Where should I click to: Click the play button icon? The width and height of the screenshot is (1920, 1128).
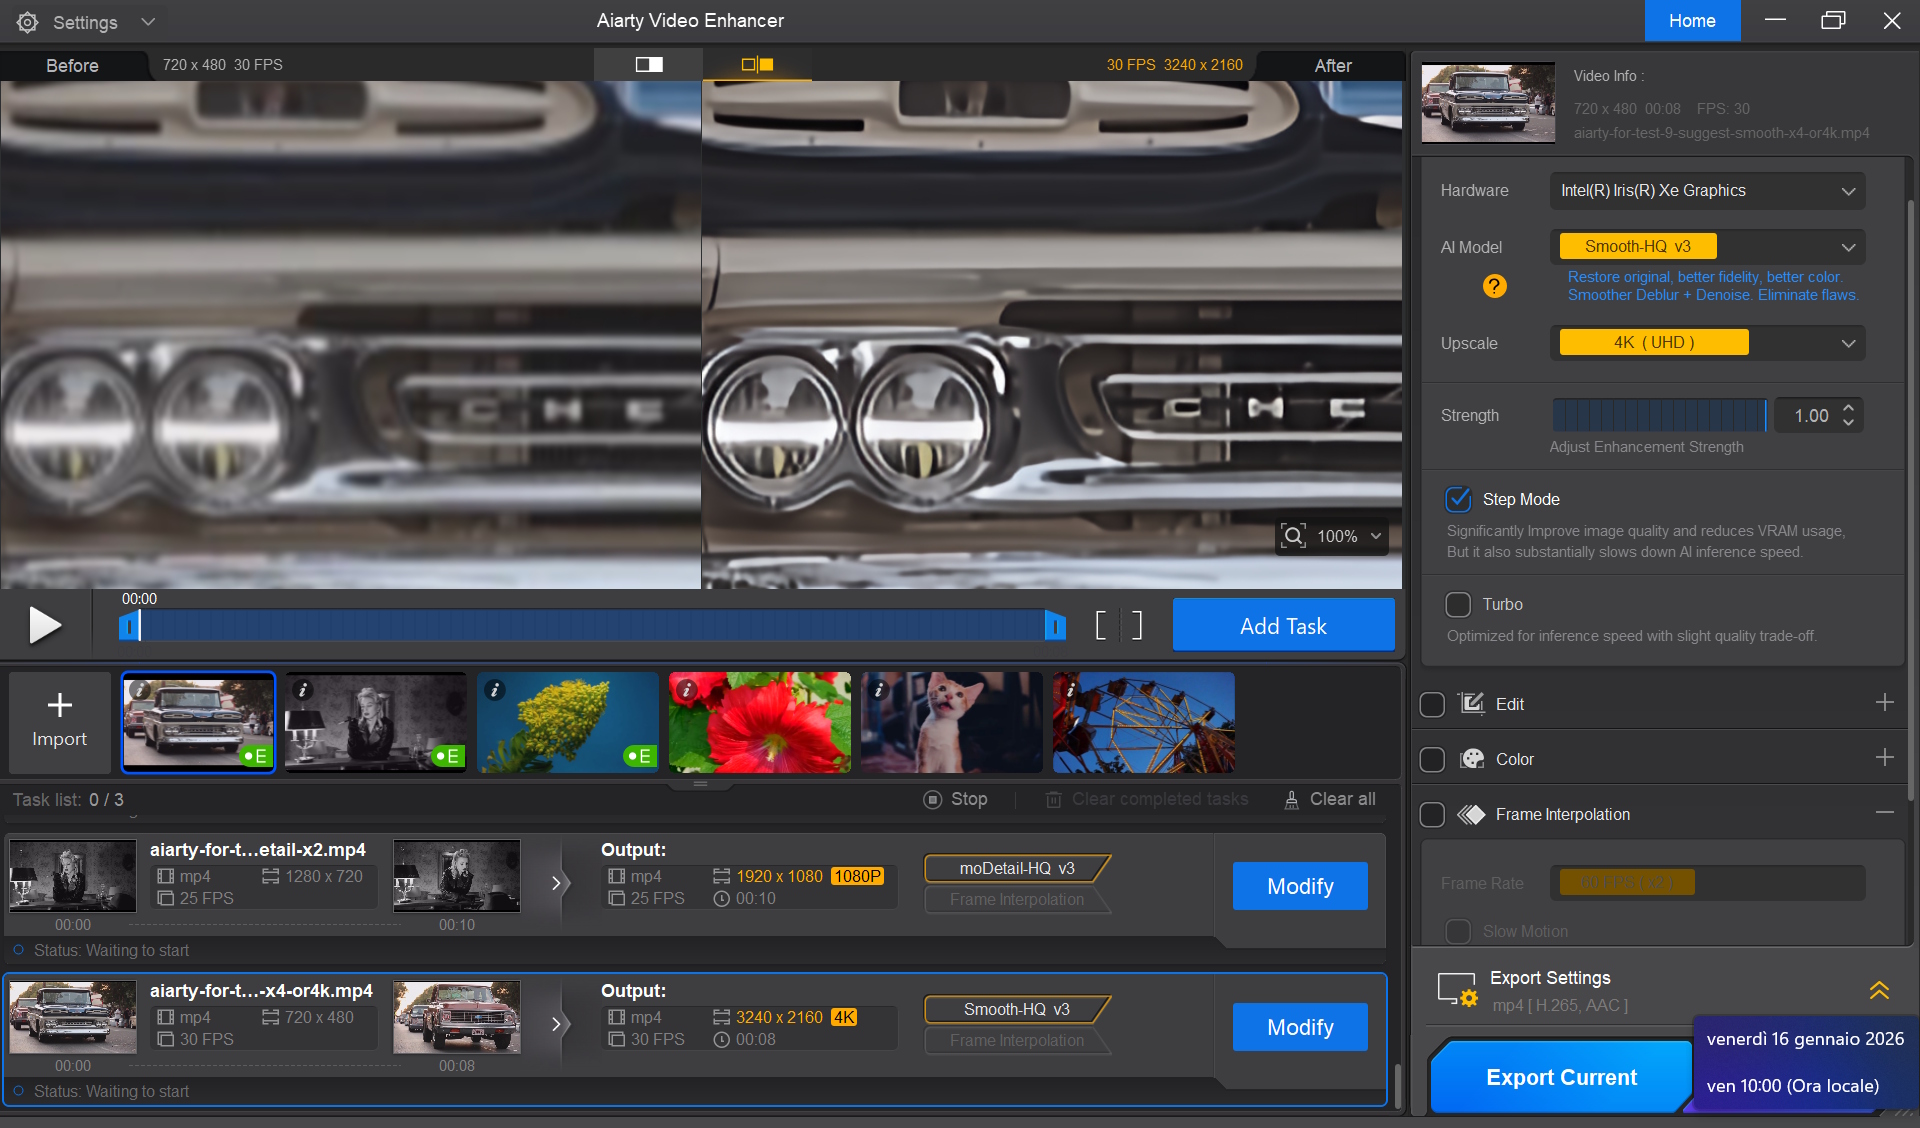pyautogui.click(x=45, y=626)
